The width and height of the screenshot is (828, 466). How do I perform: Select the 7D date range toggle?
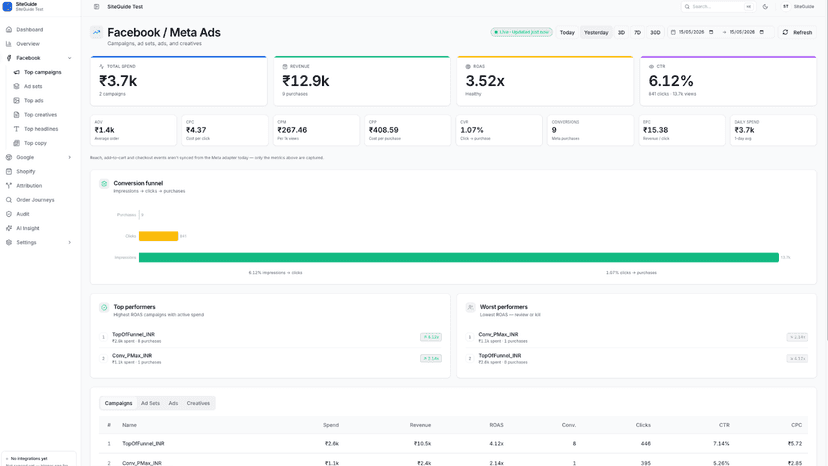[x=637, y=32]
